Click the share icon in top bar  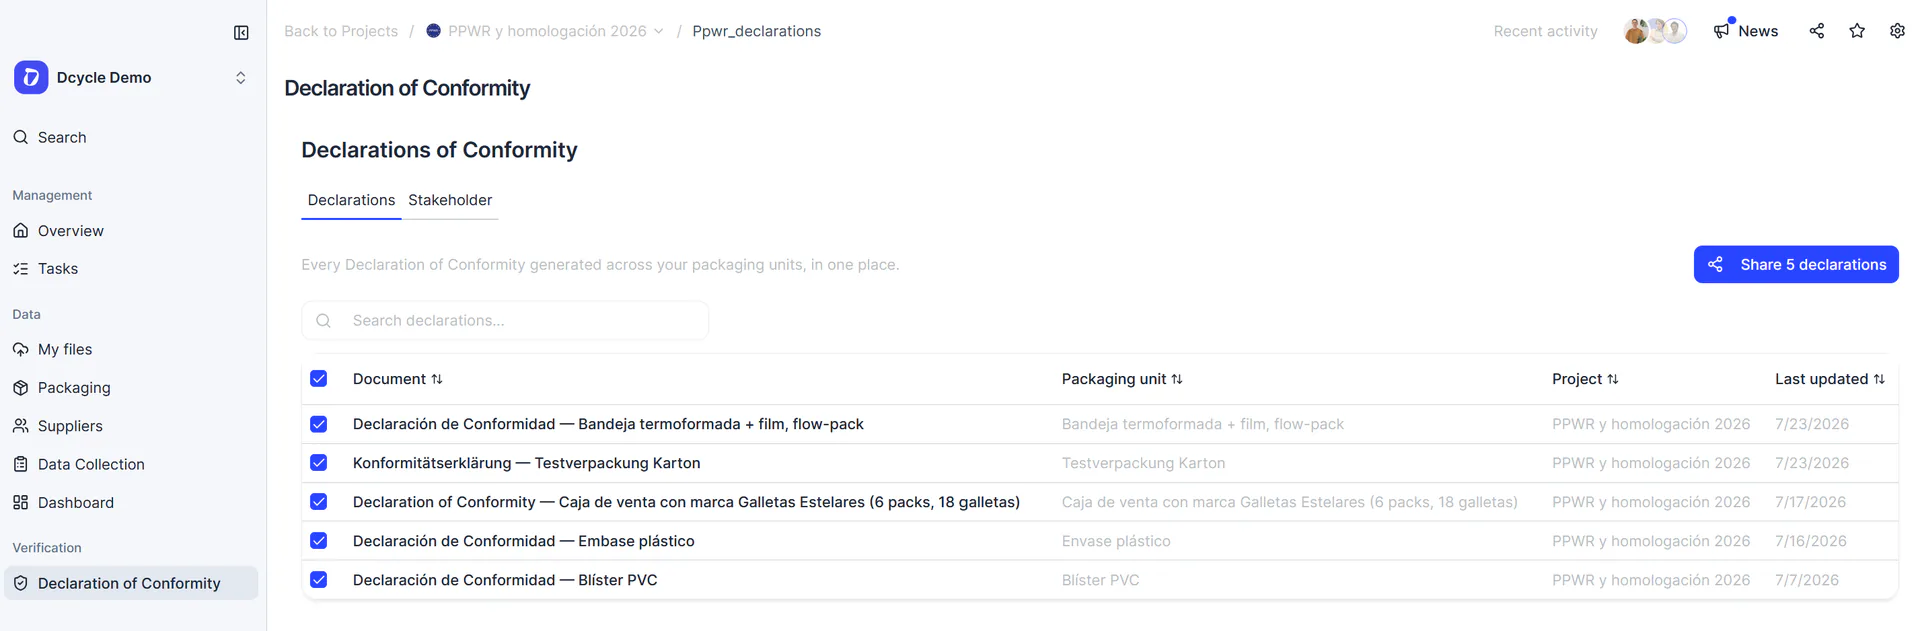[x=1817, y=31]
